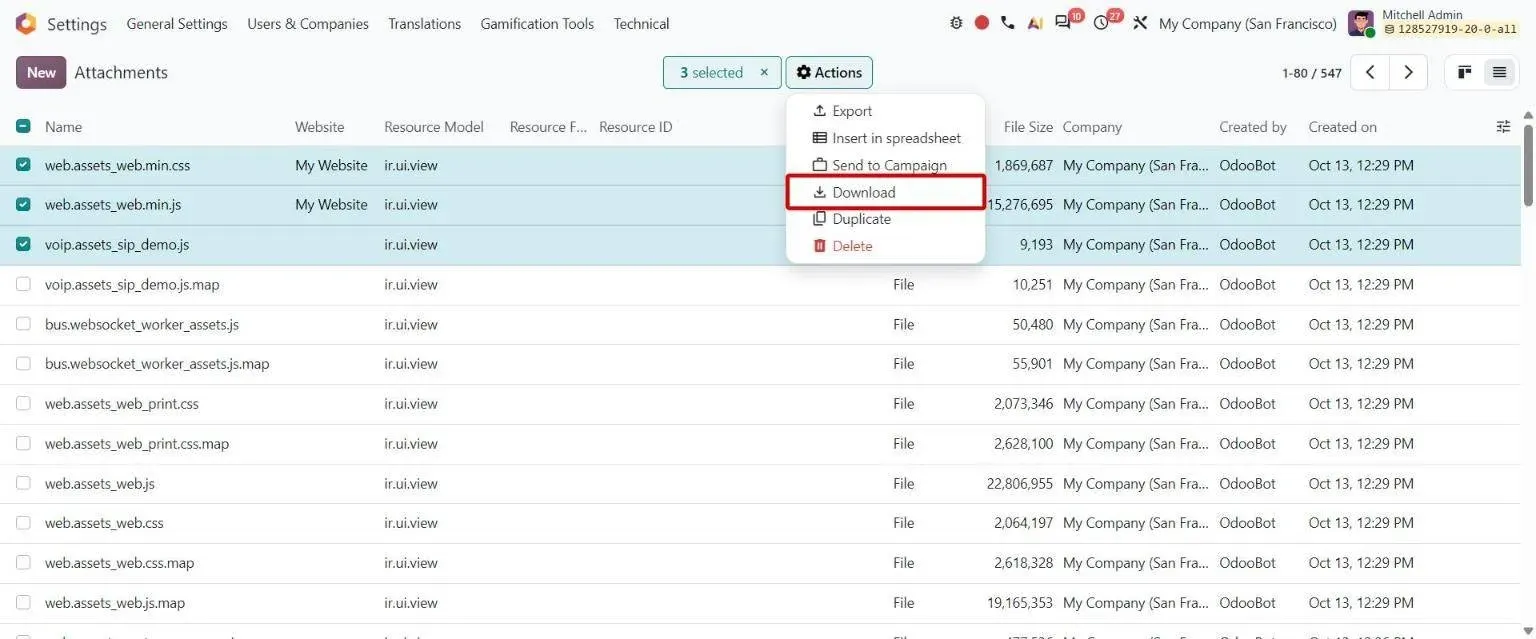Screen dimensions: 1536x639
Task: Toggle the select-all header checkbox
Action: pos(23,126)
